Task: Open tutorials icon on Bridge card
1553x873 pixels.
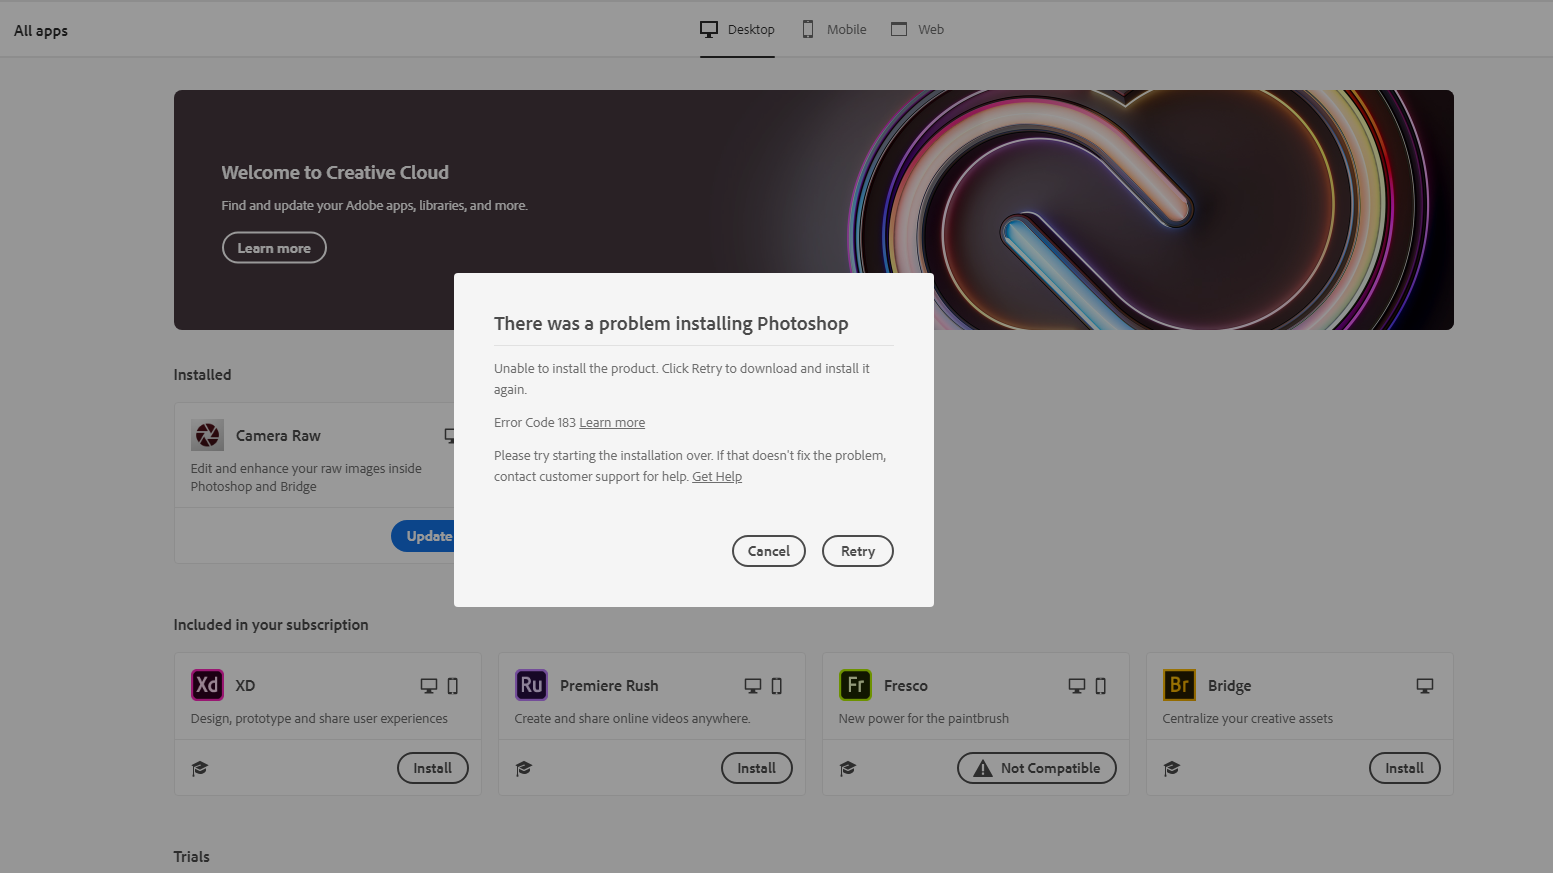Action: point(1172,768)
